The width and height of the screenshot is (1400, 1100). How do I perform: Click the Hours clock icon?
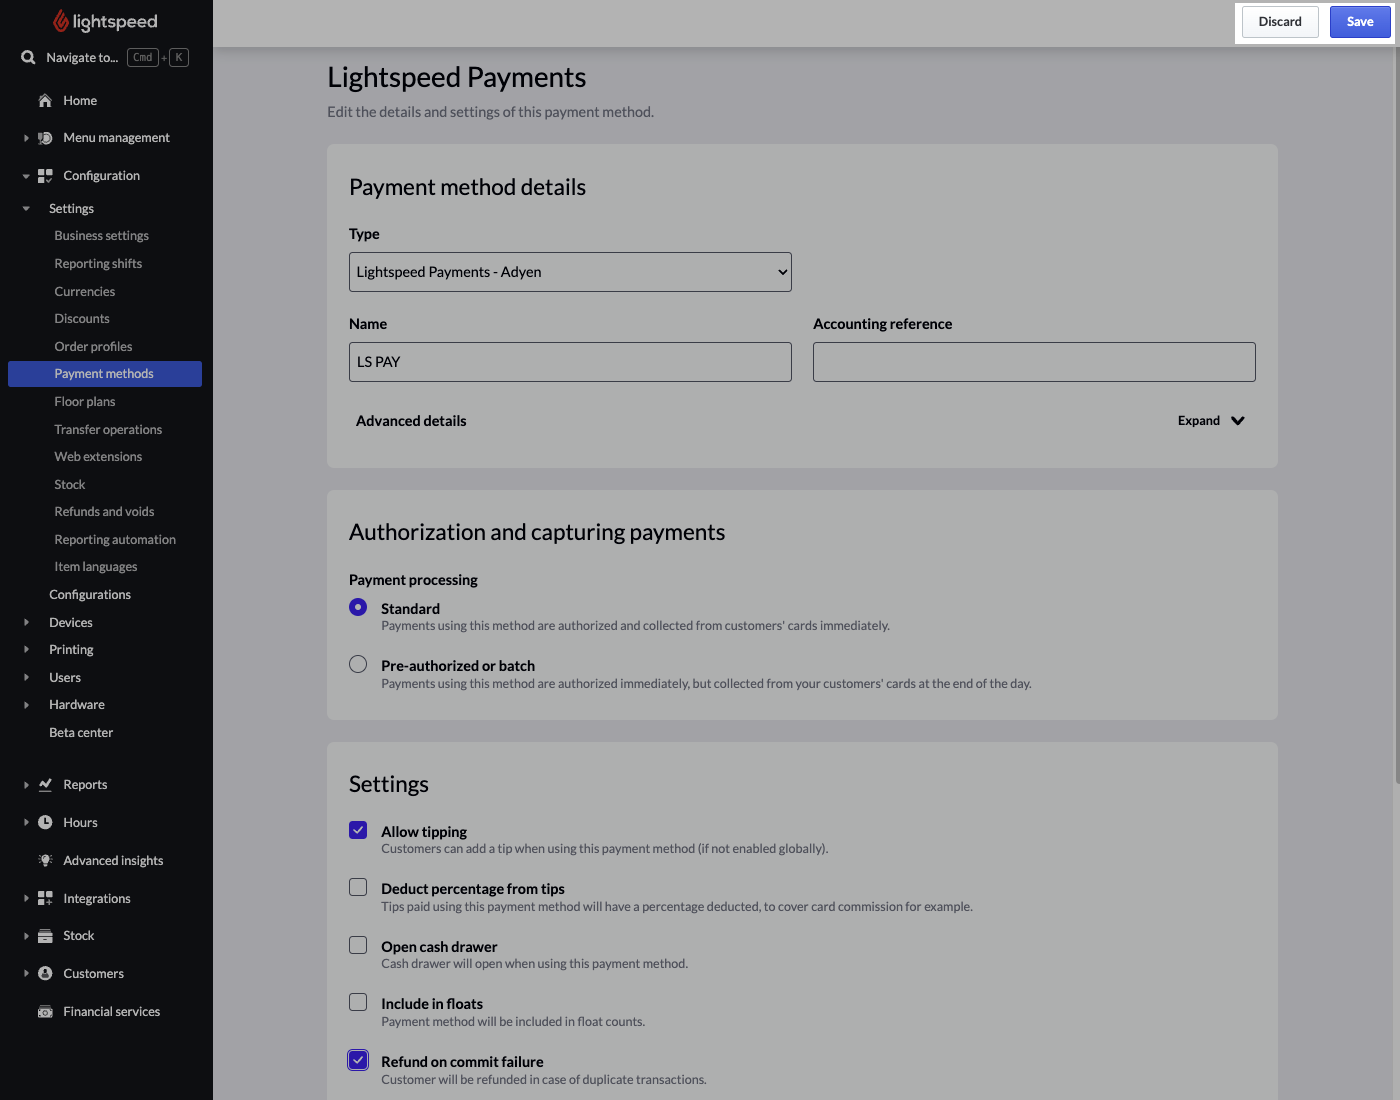coord(45,822)
